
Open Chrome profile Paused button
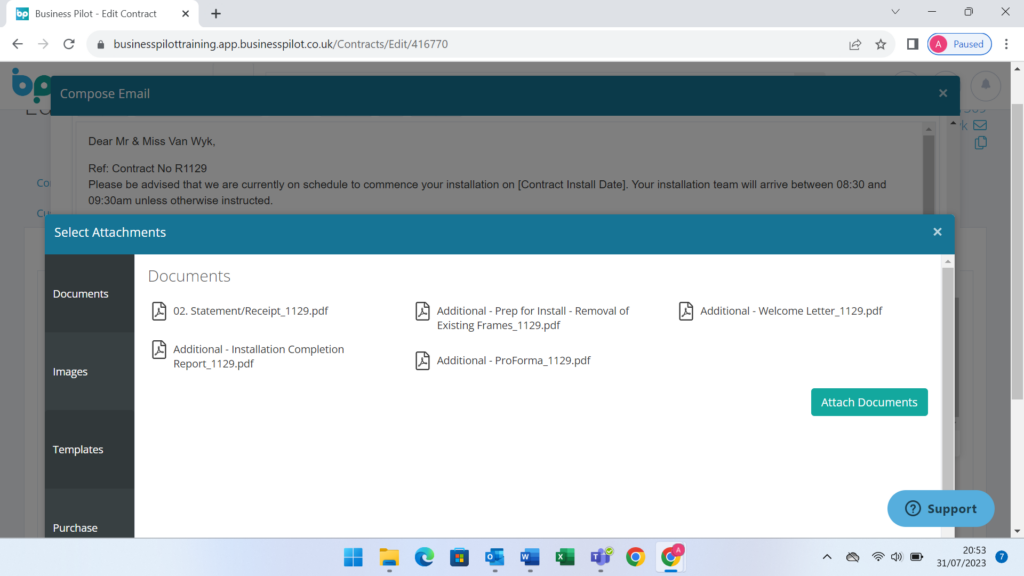959,44
